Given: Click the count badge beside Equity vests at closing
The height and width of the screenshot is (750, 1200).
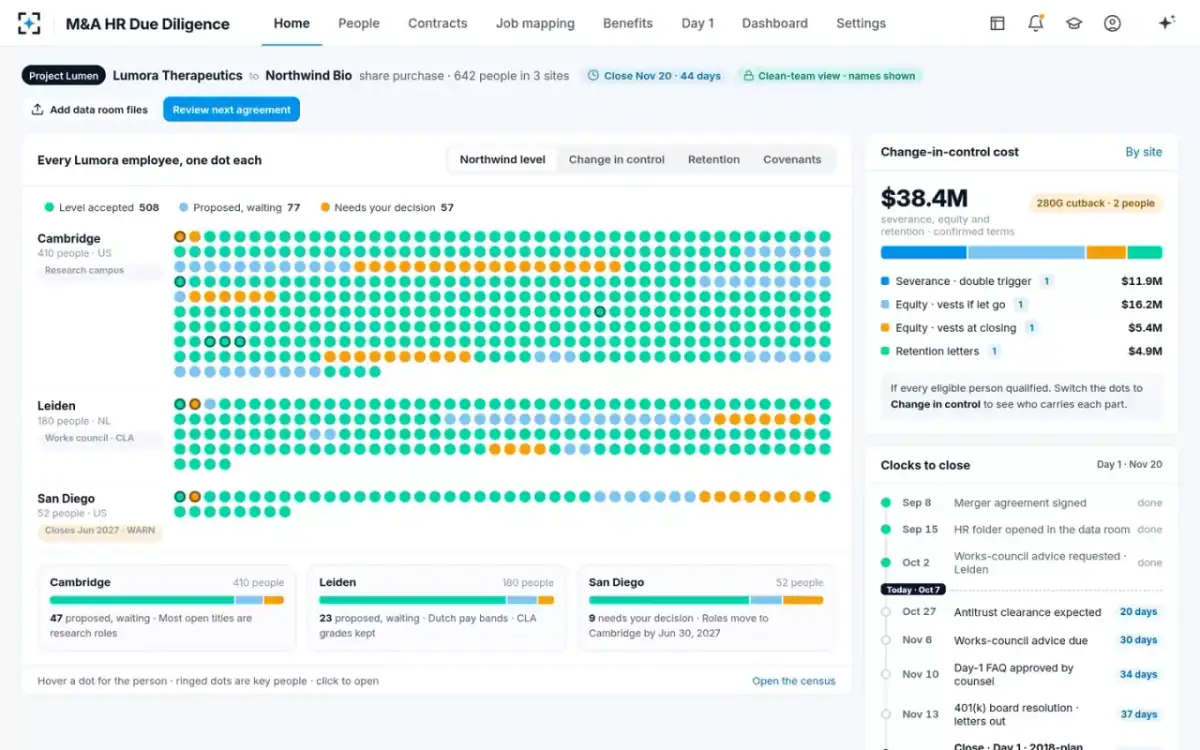Looking at the screenshot, I should (x=1031, y=328).
